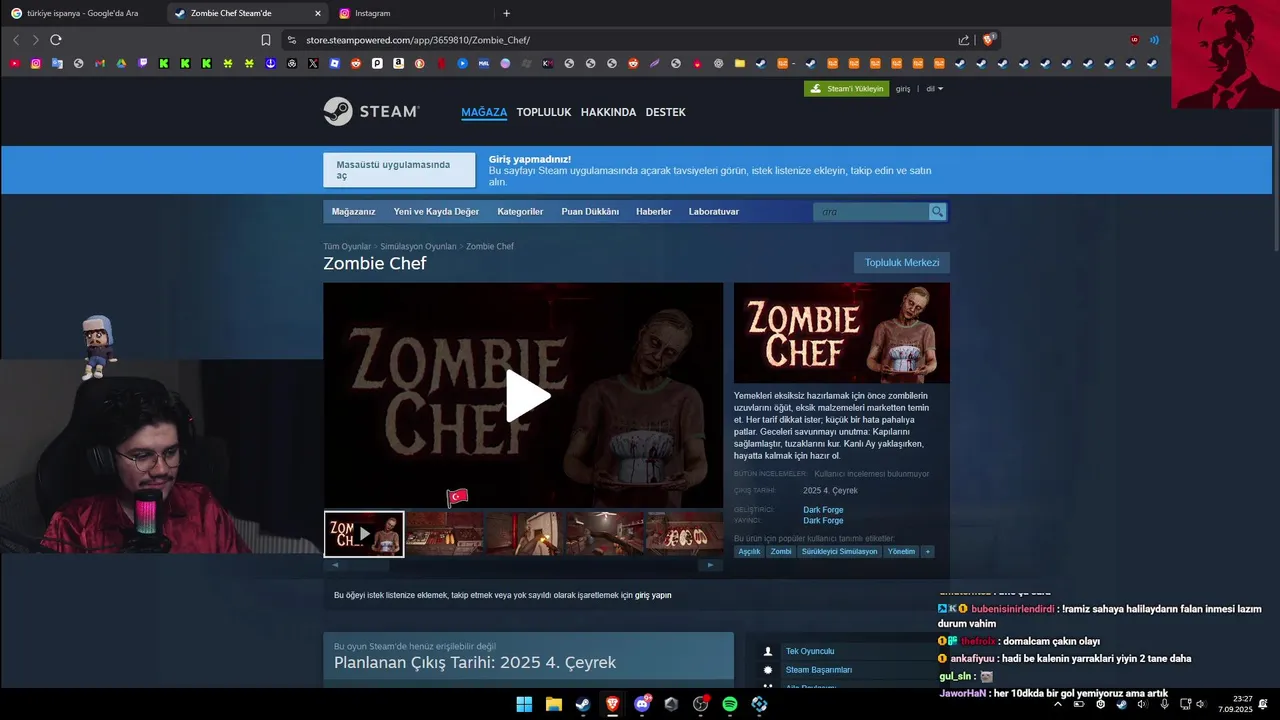The image size is (1280, 720).
Task: Open uBlock Origin extension icon
Action: point(1134,40)
